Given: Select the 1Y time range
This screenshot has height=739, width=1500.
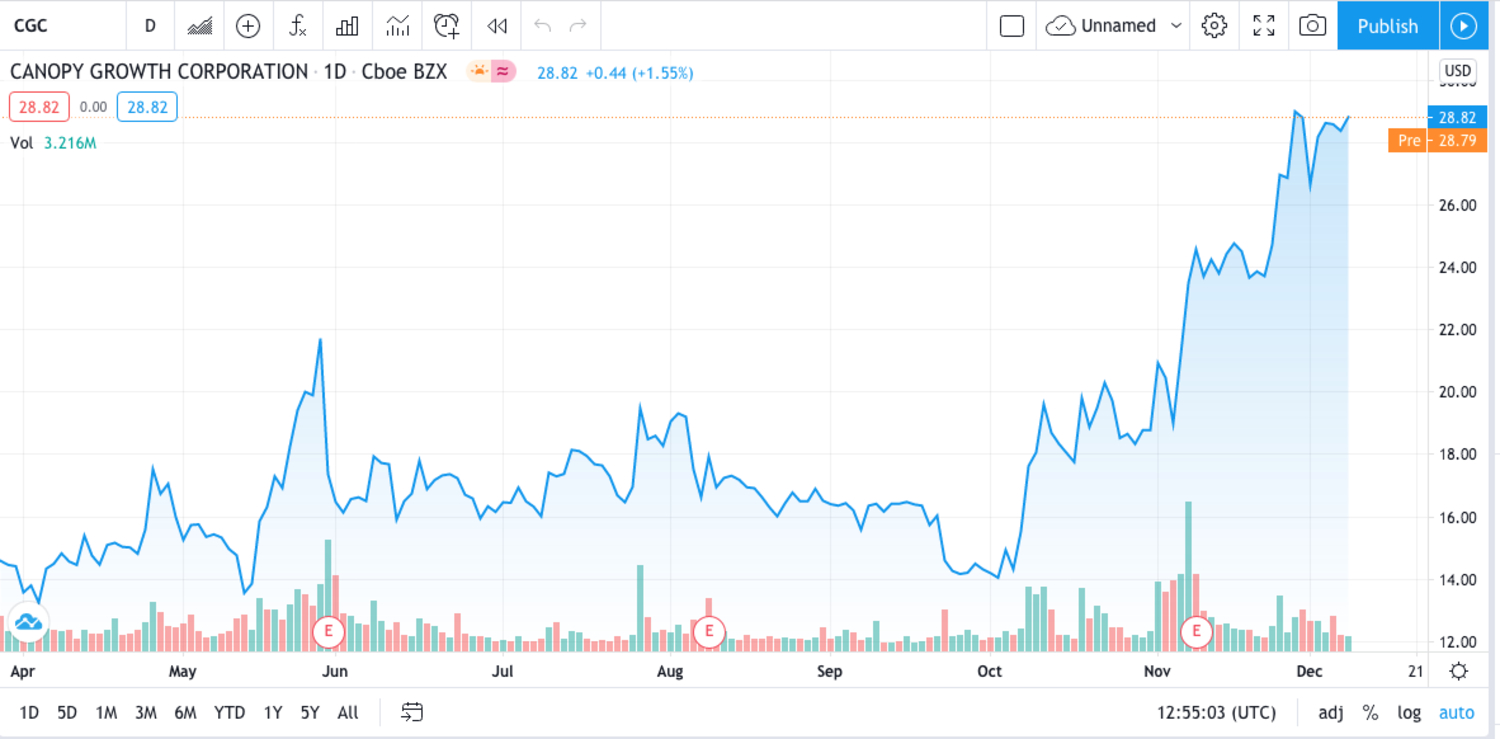Looking at the screenshot, I should click(x=272, y=713).
